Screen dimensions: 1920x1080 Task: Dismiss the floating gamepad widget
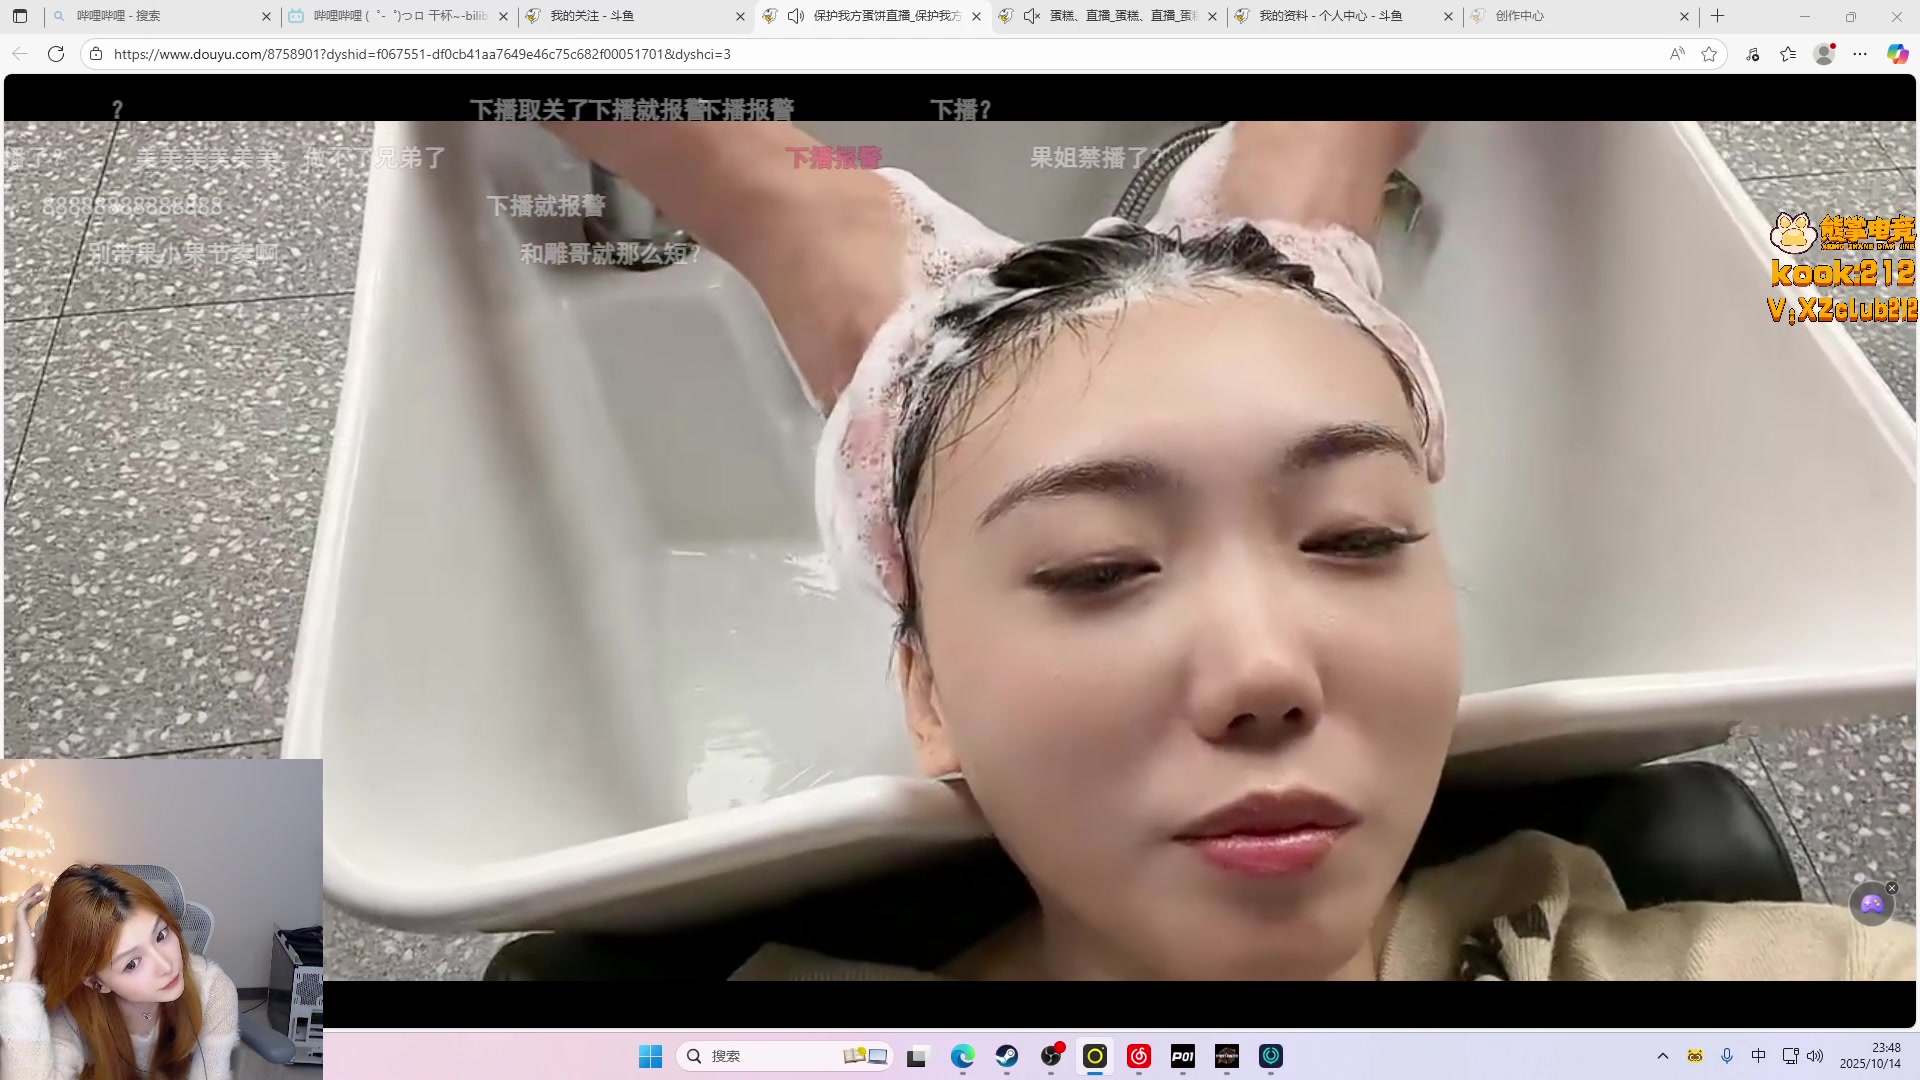[1892, 888]
